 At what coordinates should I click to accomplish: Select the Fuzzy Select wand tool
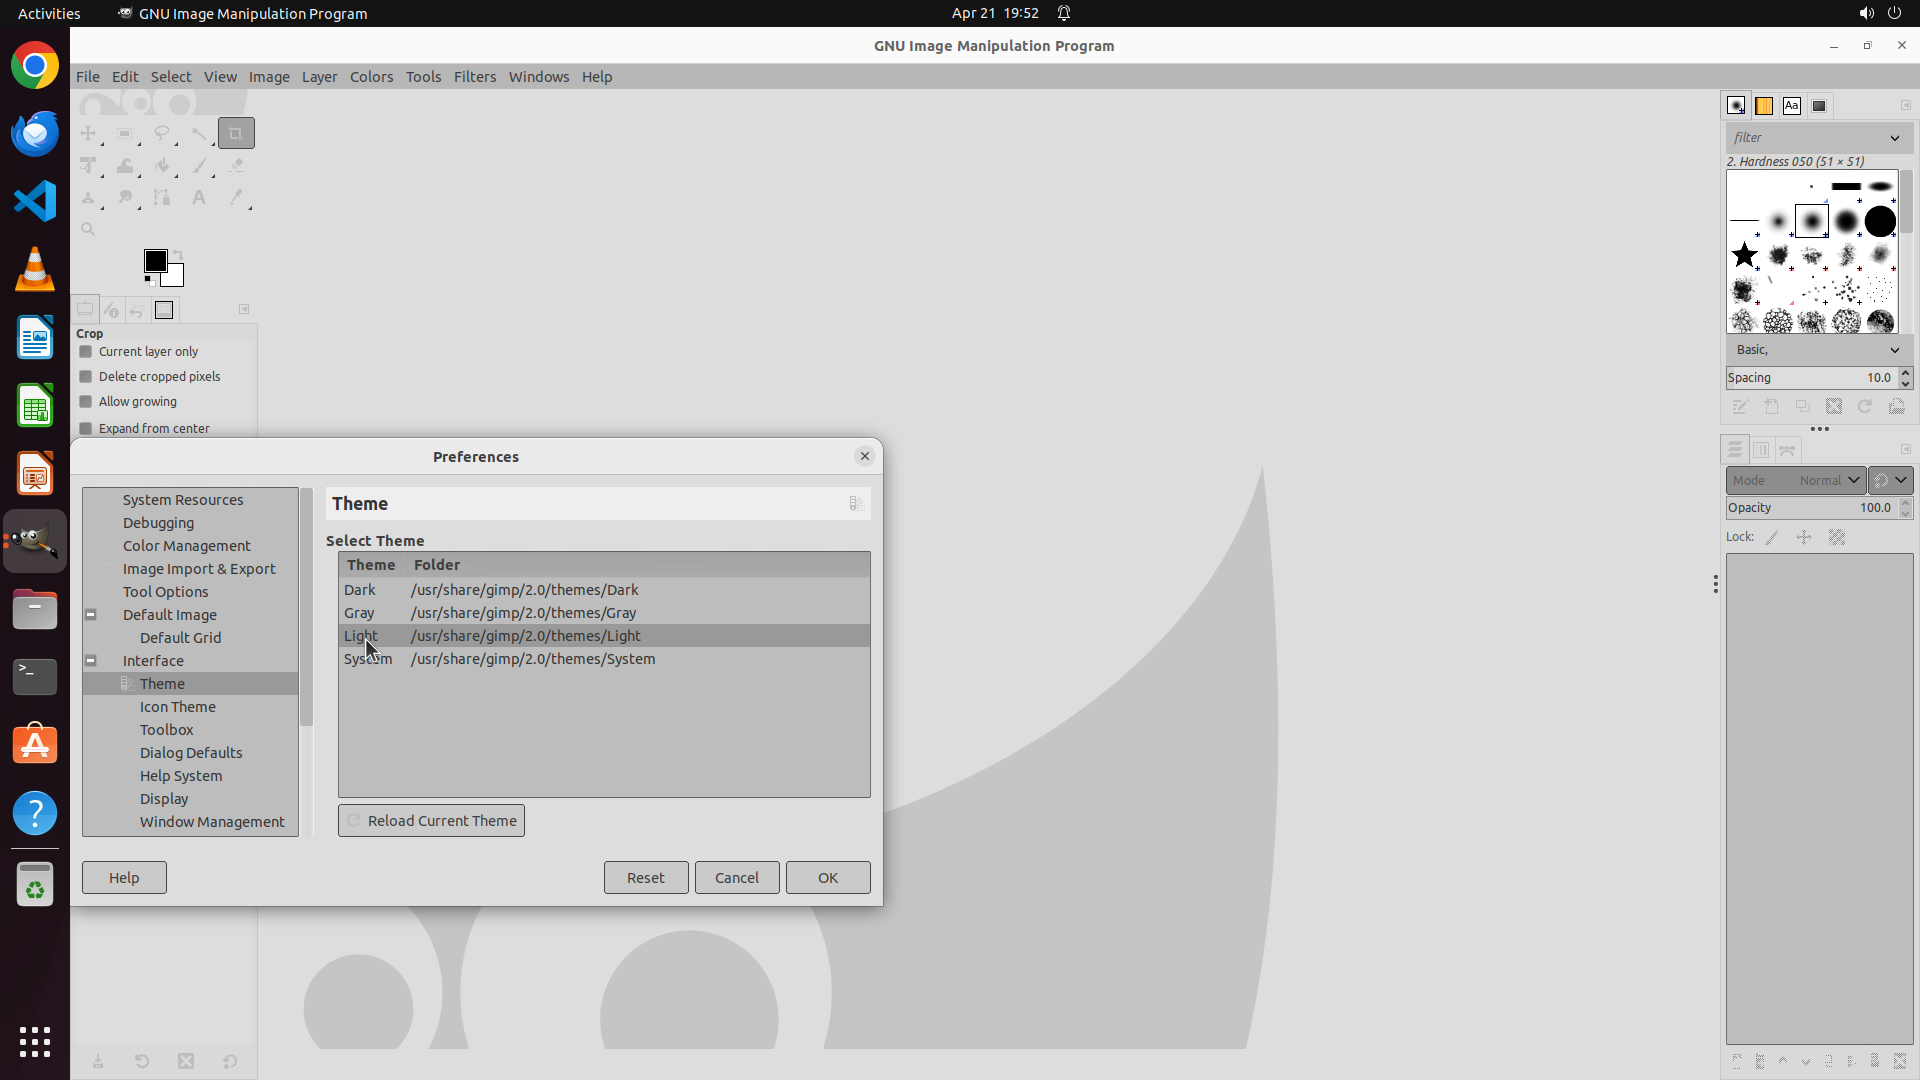tap(199, 133)
